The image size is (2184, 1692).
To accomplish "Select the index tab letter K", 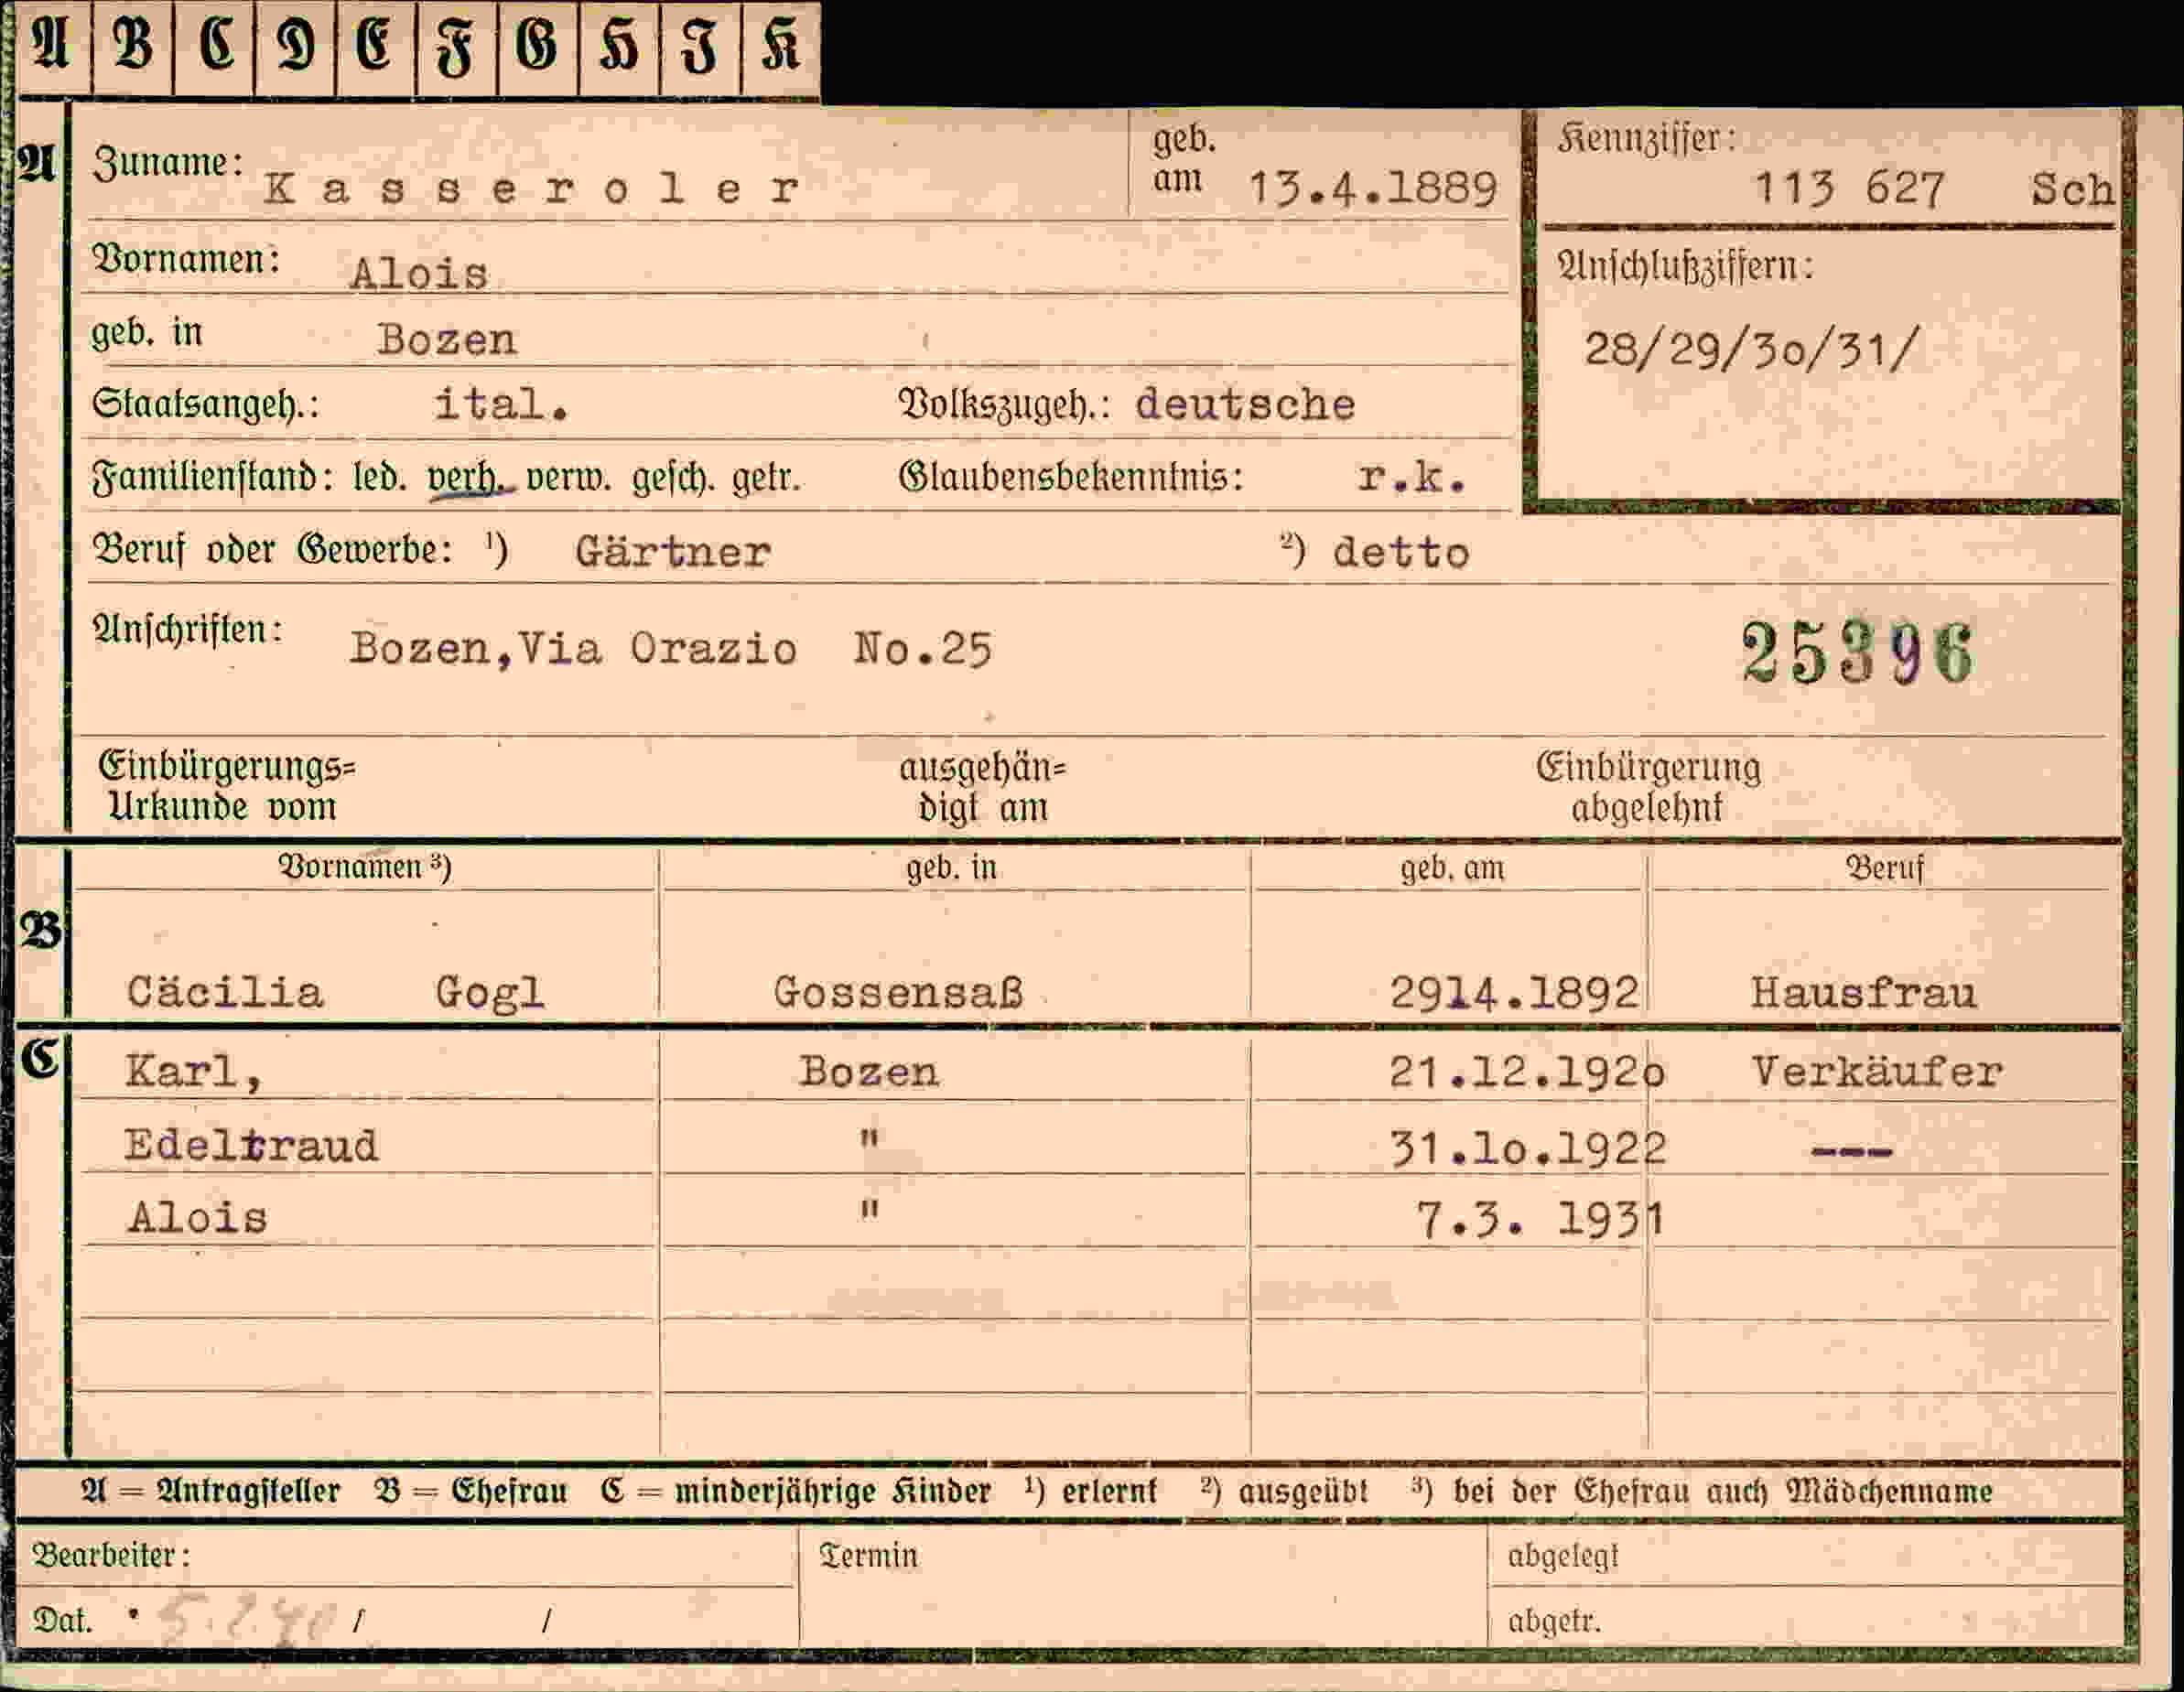I will click(781, 48).
